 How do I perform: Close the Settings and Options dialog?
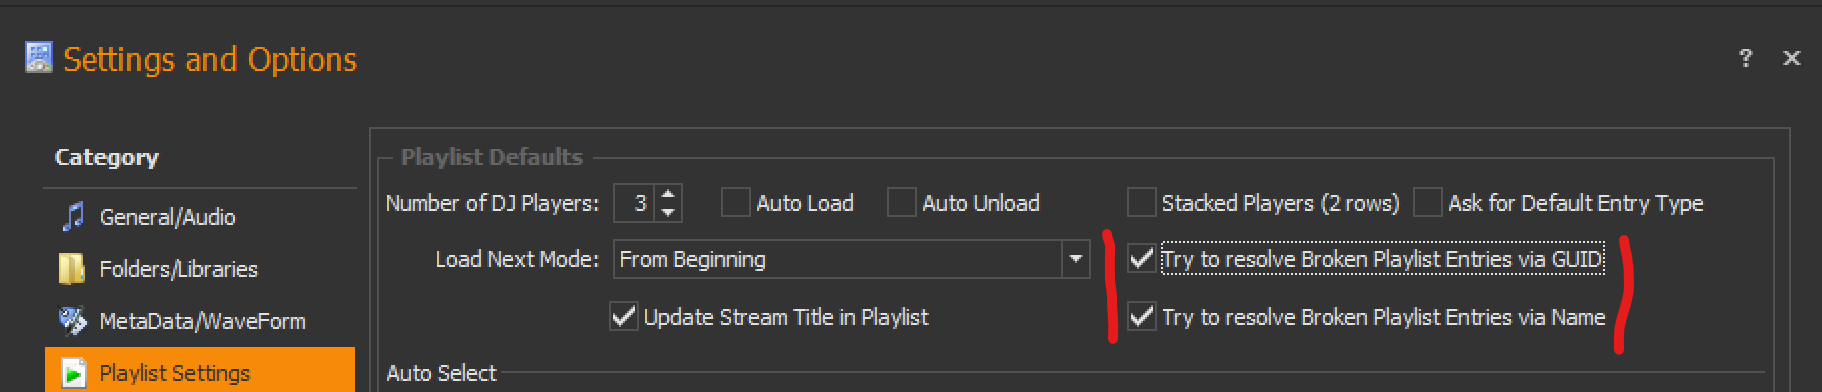click(1792, 58)
